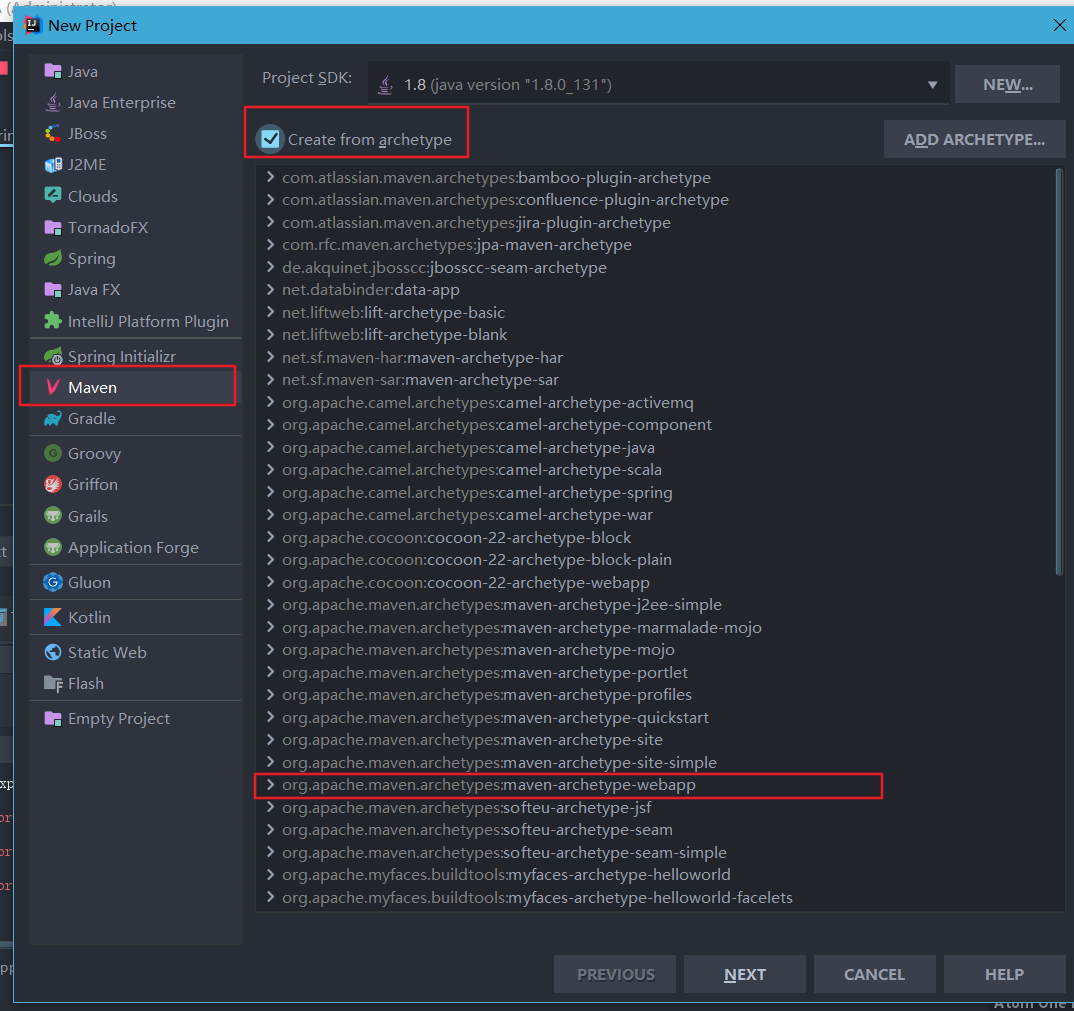Viewport: 1074px width, 1011px height.
Task: Click the Kotlin icon
Action: 53,617
